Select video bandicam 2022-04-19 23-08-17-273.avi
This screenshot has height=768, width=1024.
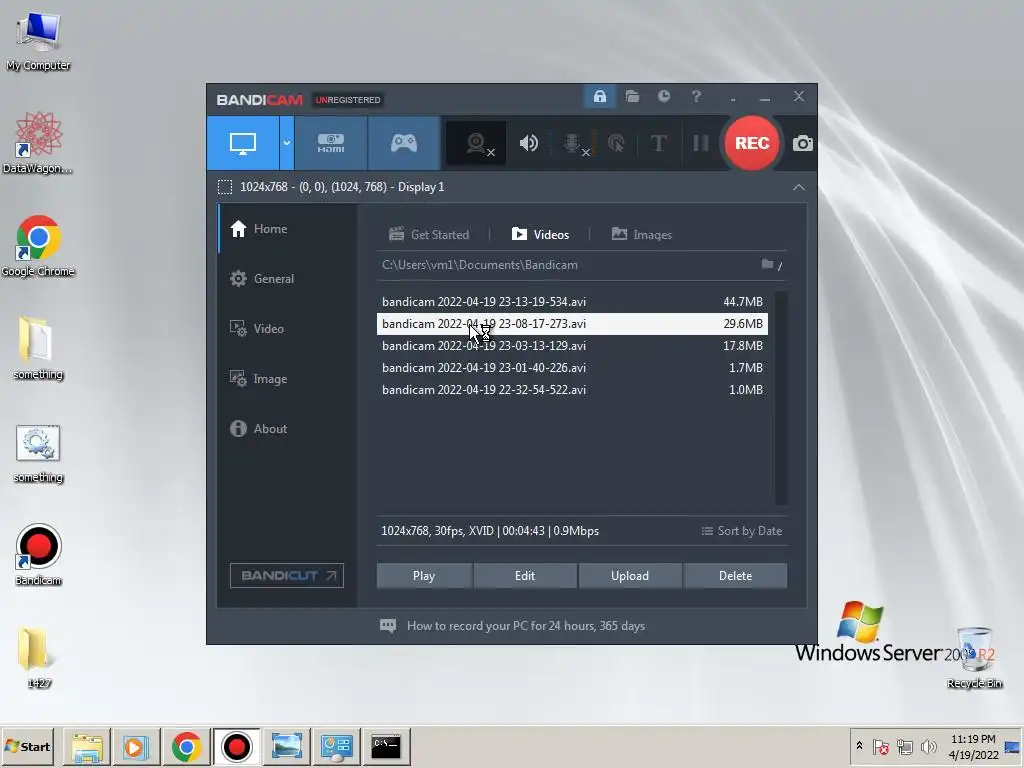(x=572, y=324)
